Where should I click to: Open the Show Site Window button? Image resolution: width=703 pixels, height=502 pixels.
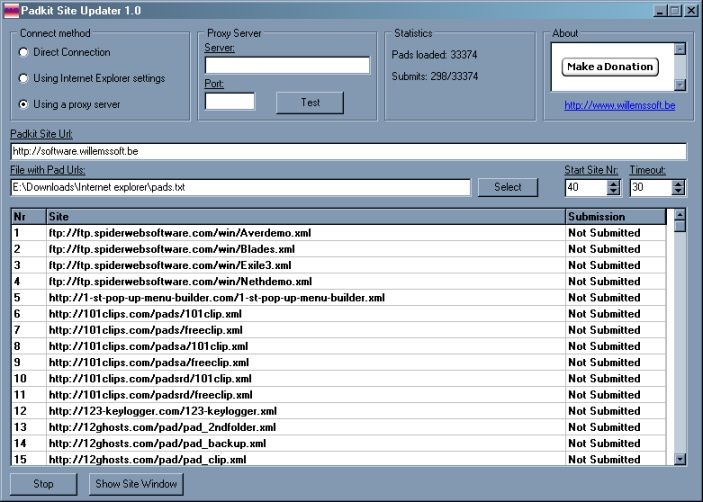click(135, 485)
